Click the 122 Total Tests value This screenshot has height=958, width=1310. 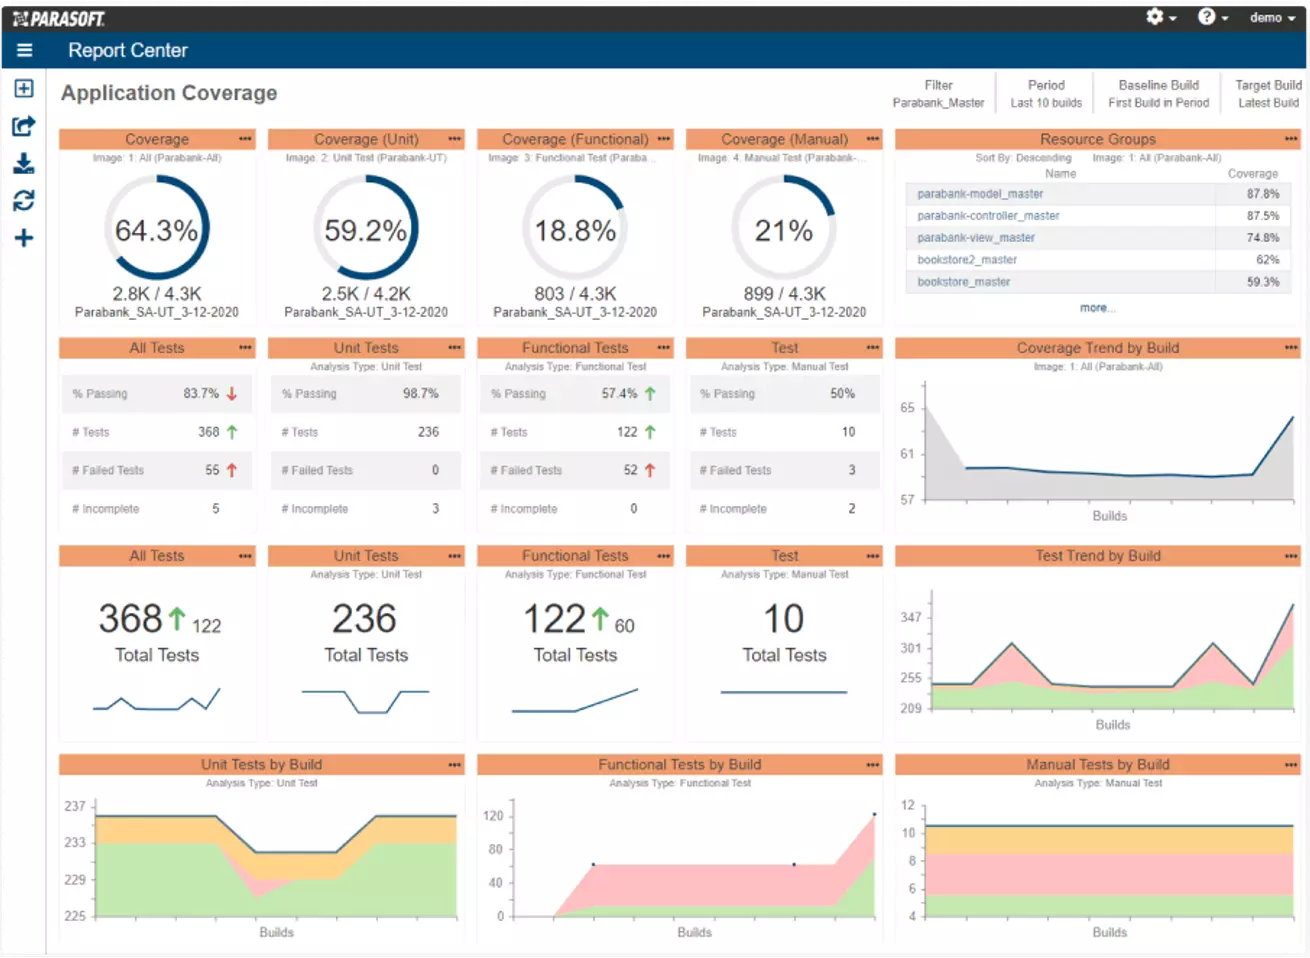pyautogui.click(x=555, y=619)
